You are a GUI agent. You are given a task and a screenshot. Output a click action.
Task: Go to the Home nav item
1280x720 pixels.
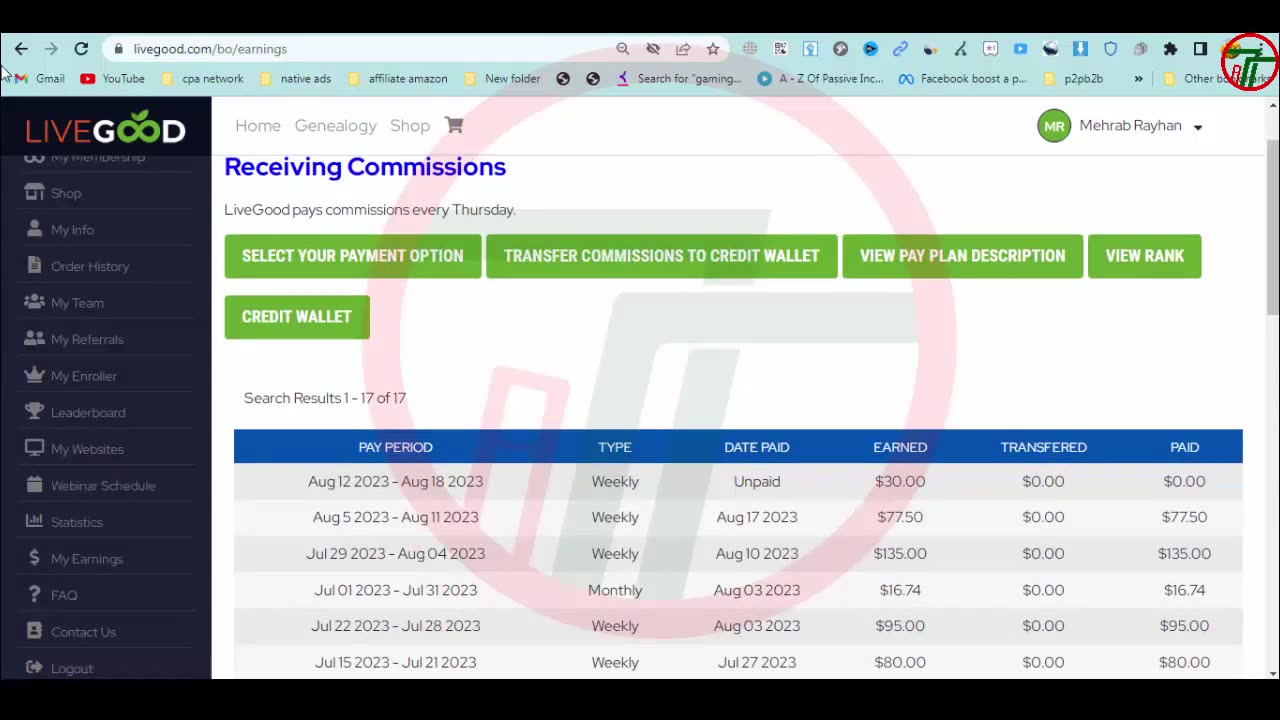pyautogui.click(x=258, y=125)
